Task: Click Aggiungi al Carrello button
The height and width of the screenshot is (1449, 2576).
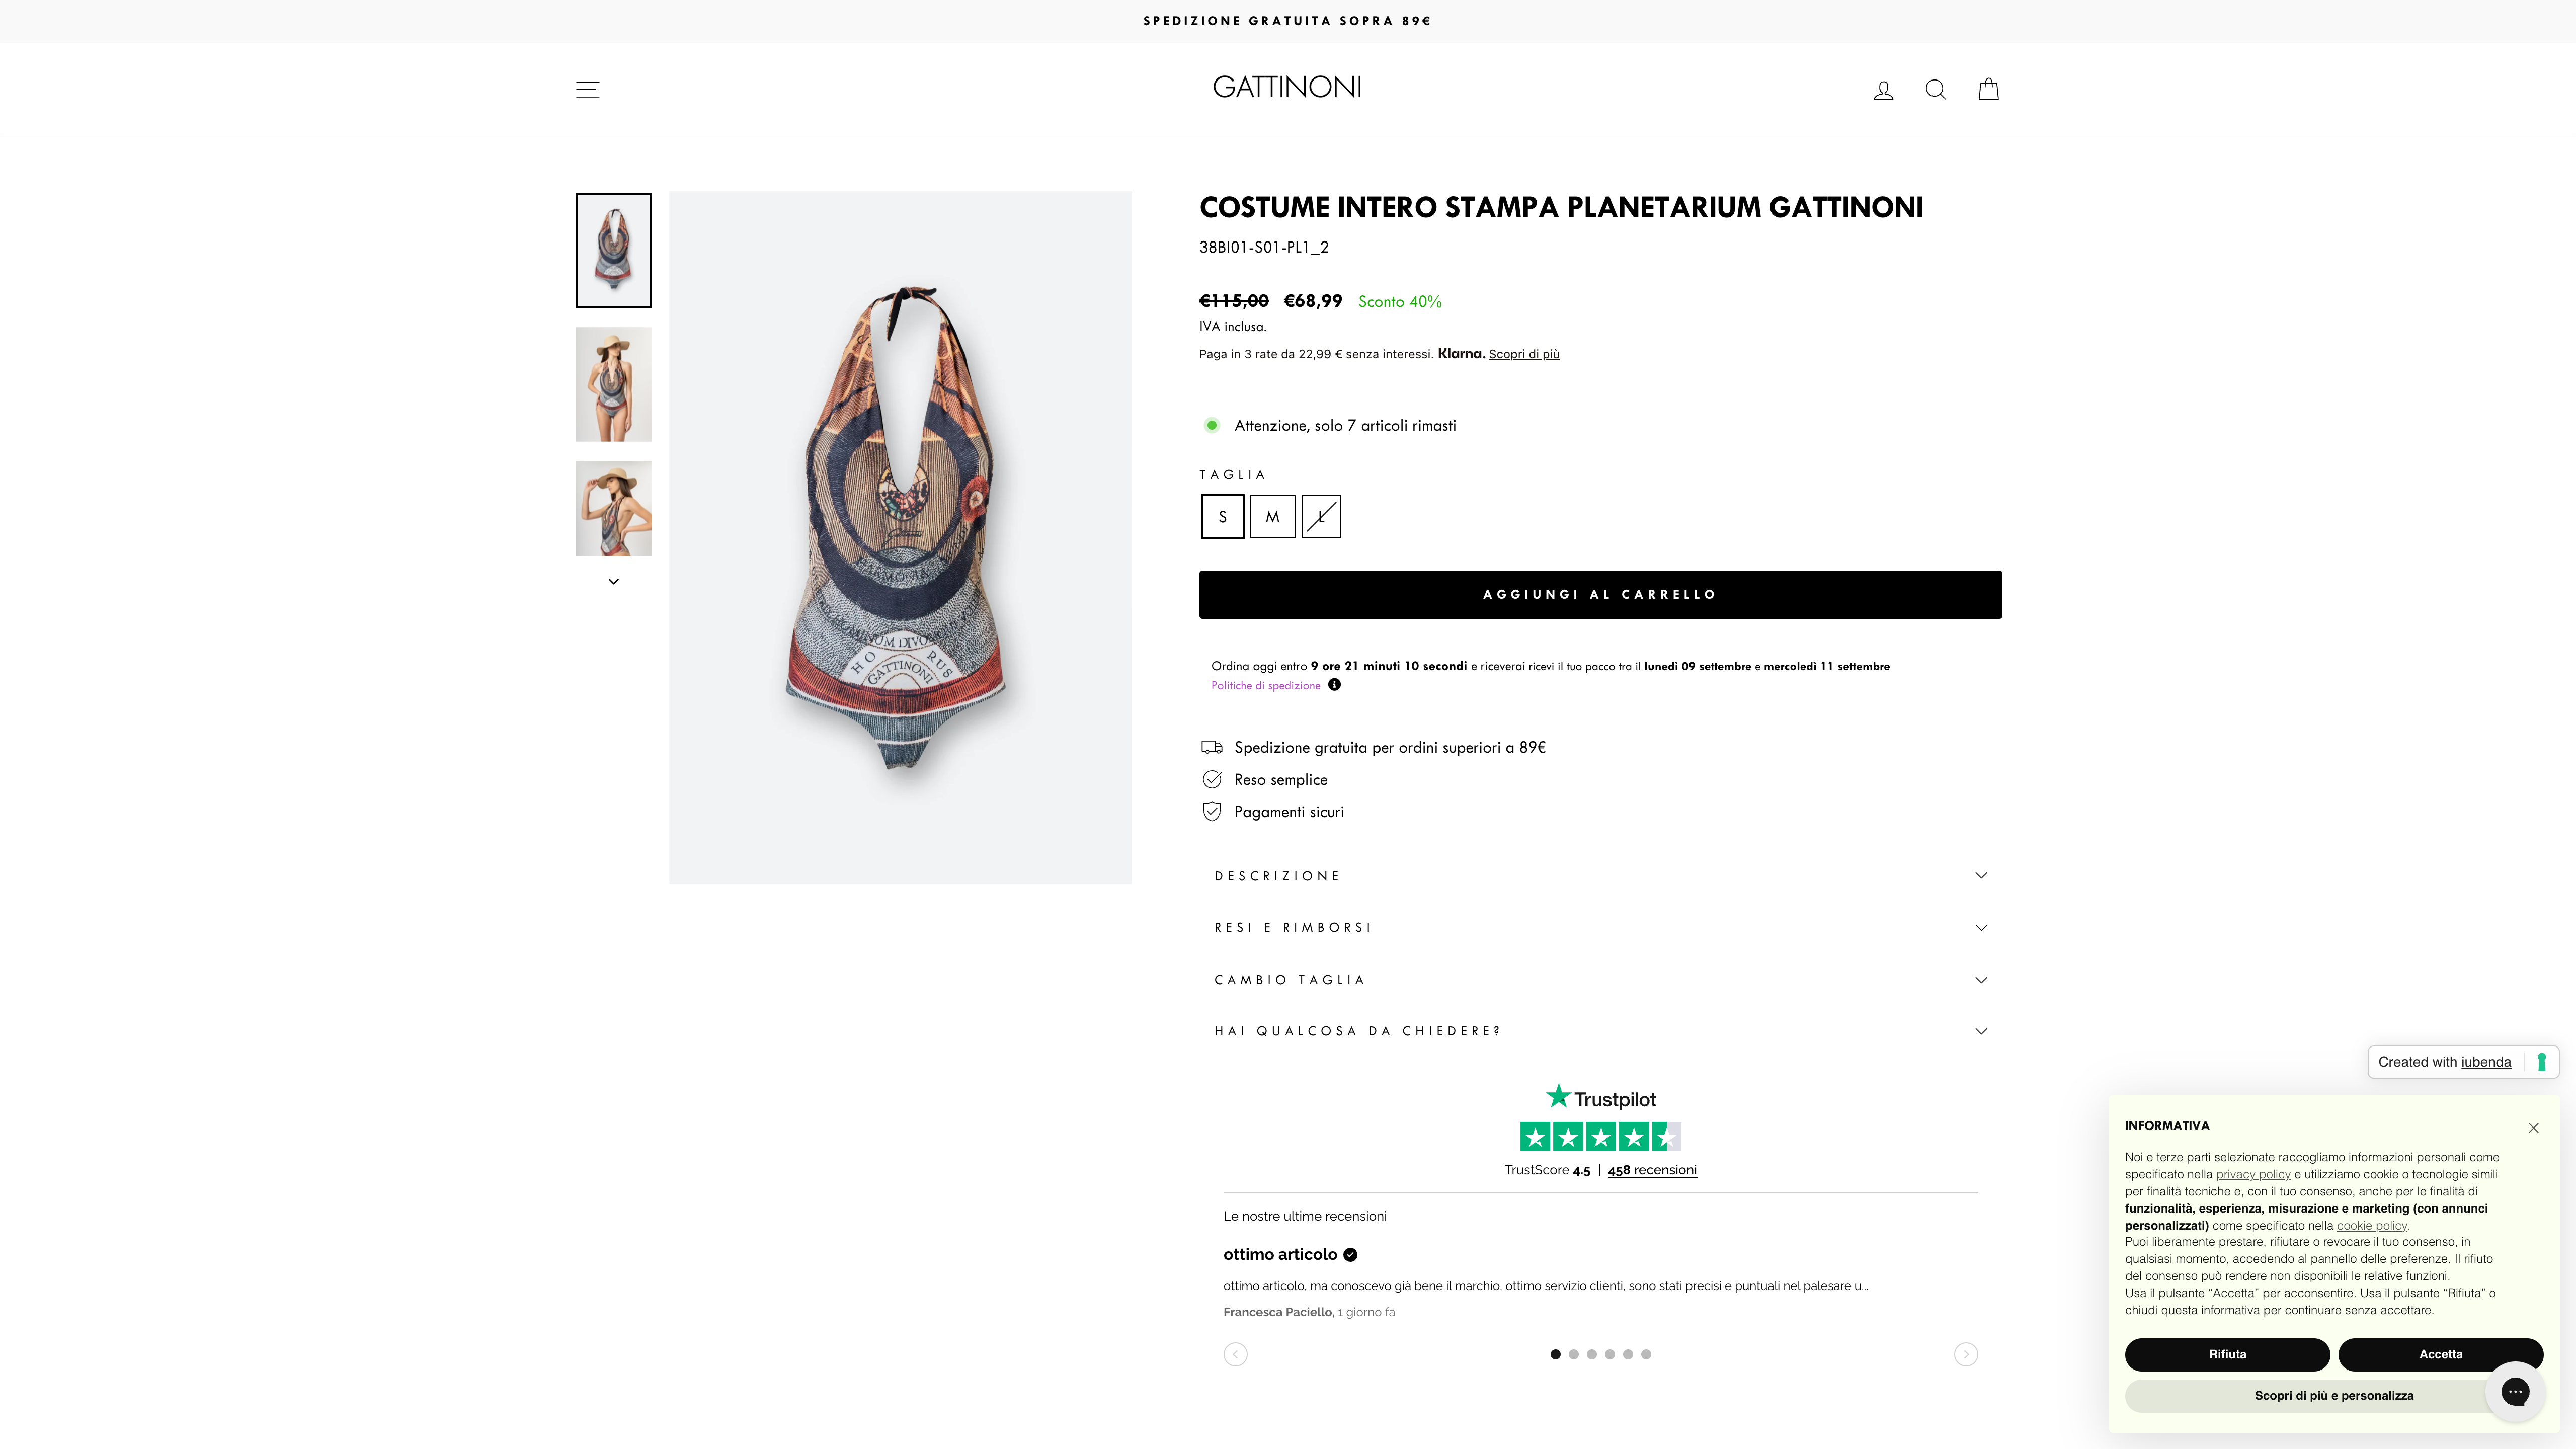Action: click(x=1600, y=595)
